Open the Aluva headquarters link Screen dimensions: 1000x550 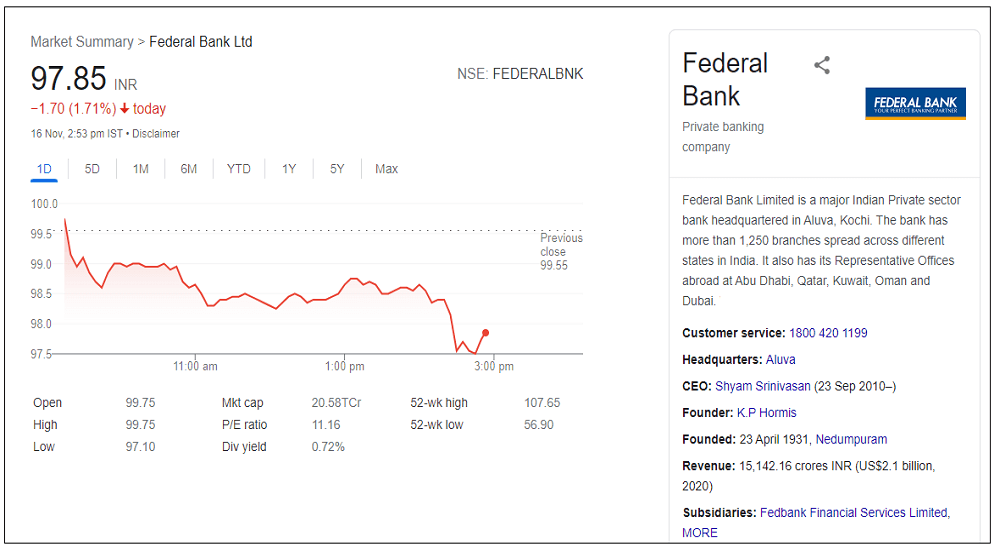point(780,359)
